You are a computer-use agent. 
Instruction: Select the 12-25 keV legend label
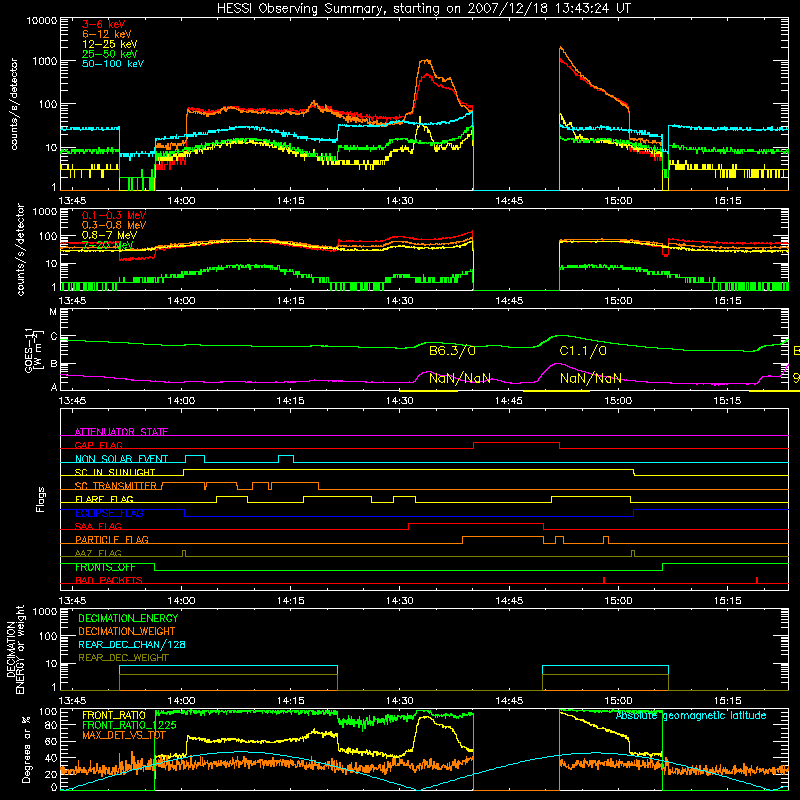(x=110, y=44)
